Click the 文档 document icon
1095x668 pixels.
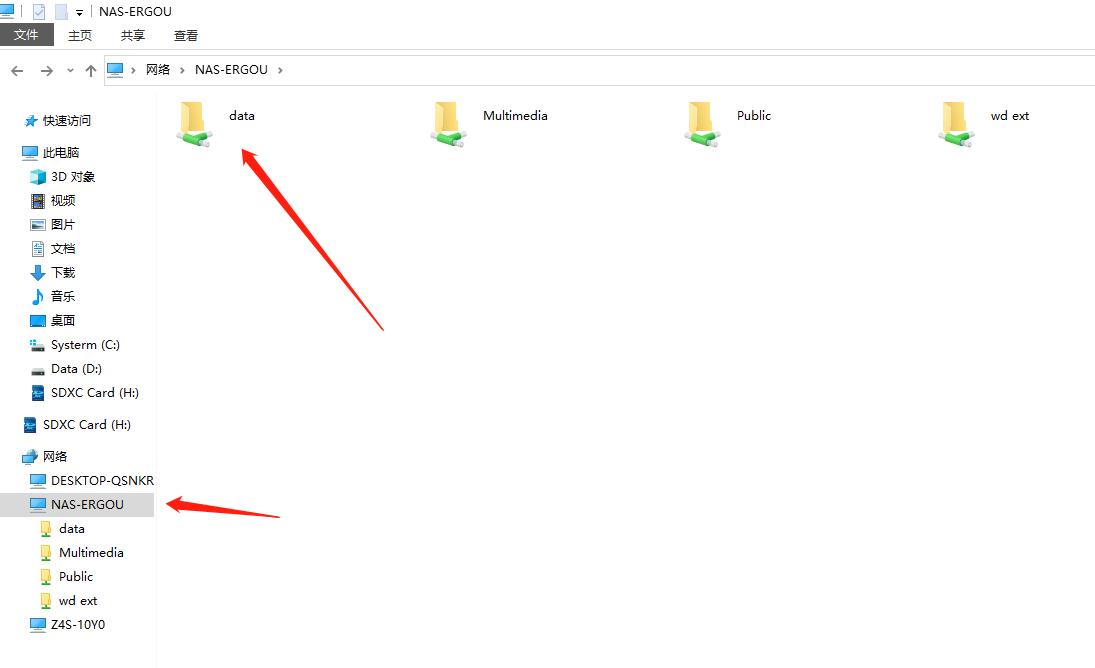[38, 248]
